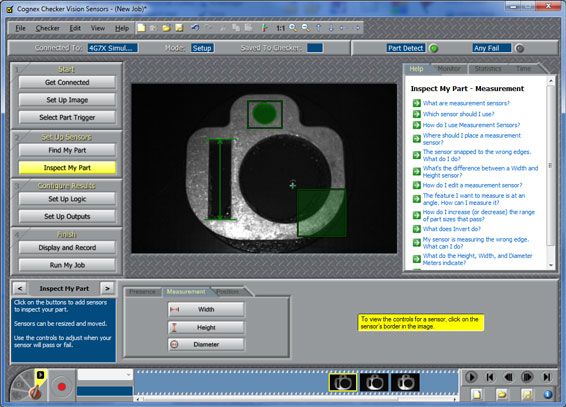Click the Record button with red dot
The image size is (566, 407).
tap(62, 386)
